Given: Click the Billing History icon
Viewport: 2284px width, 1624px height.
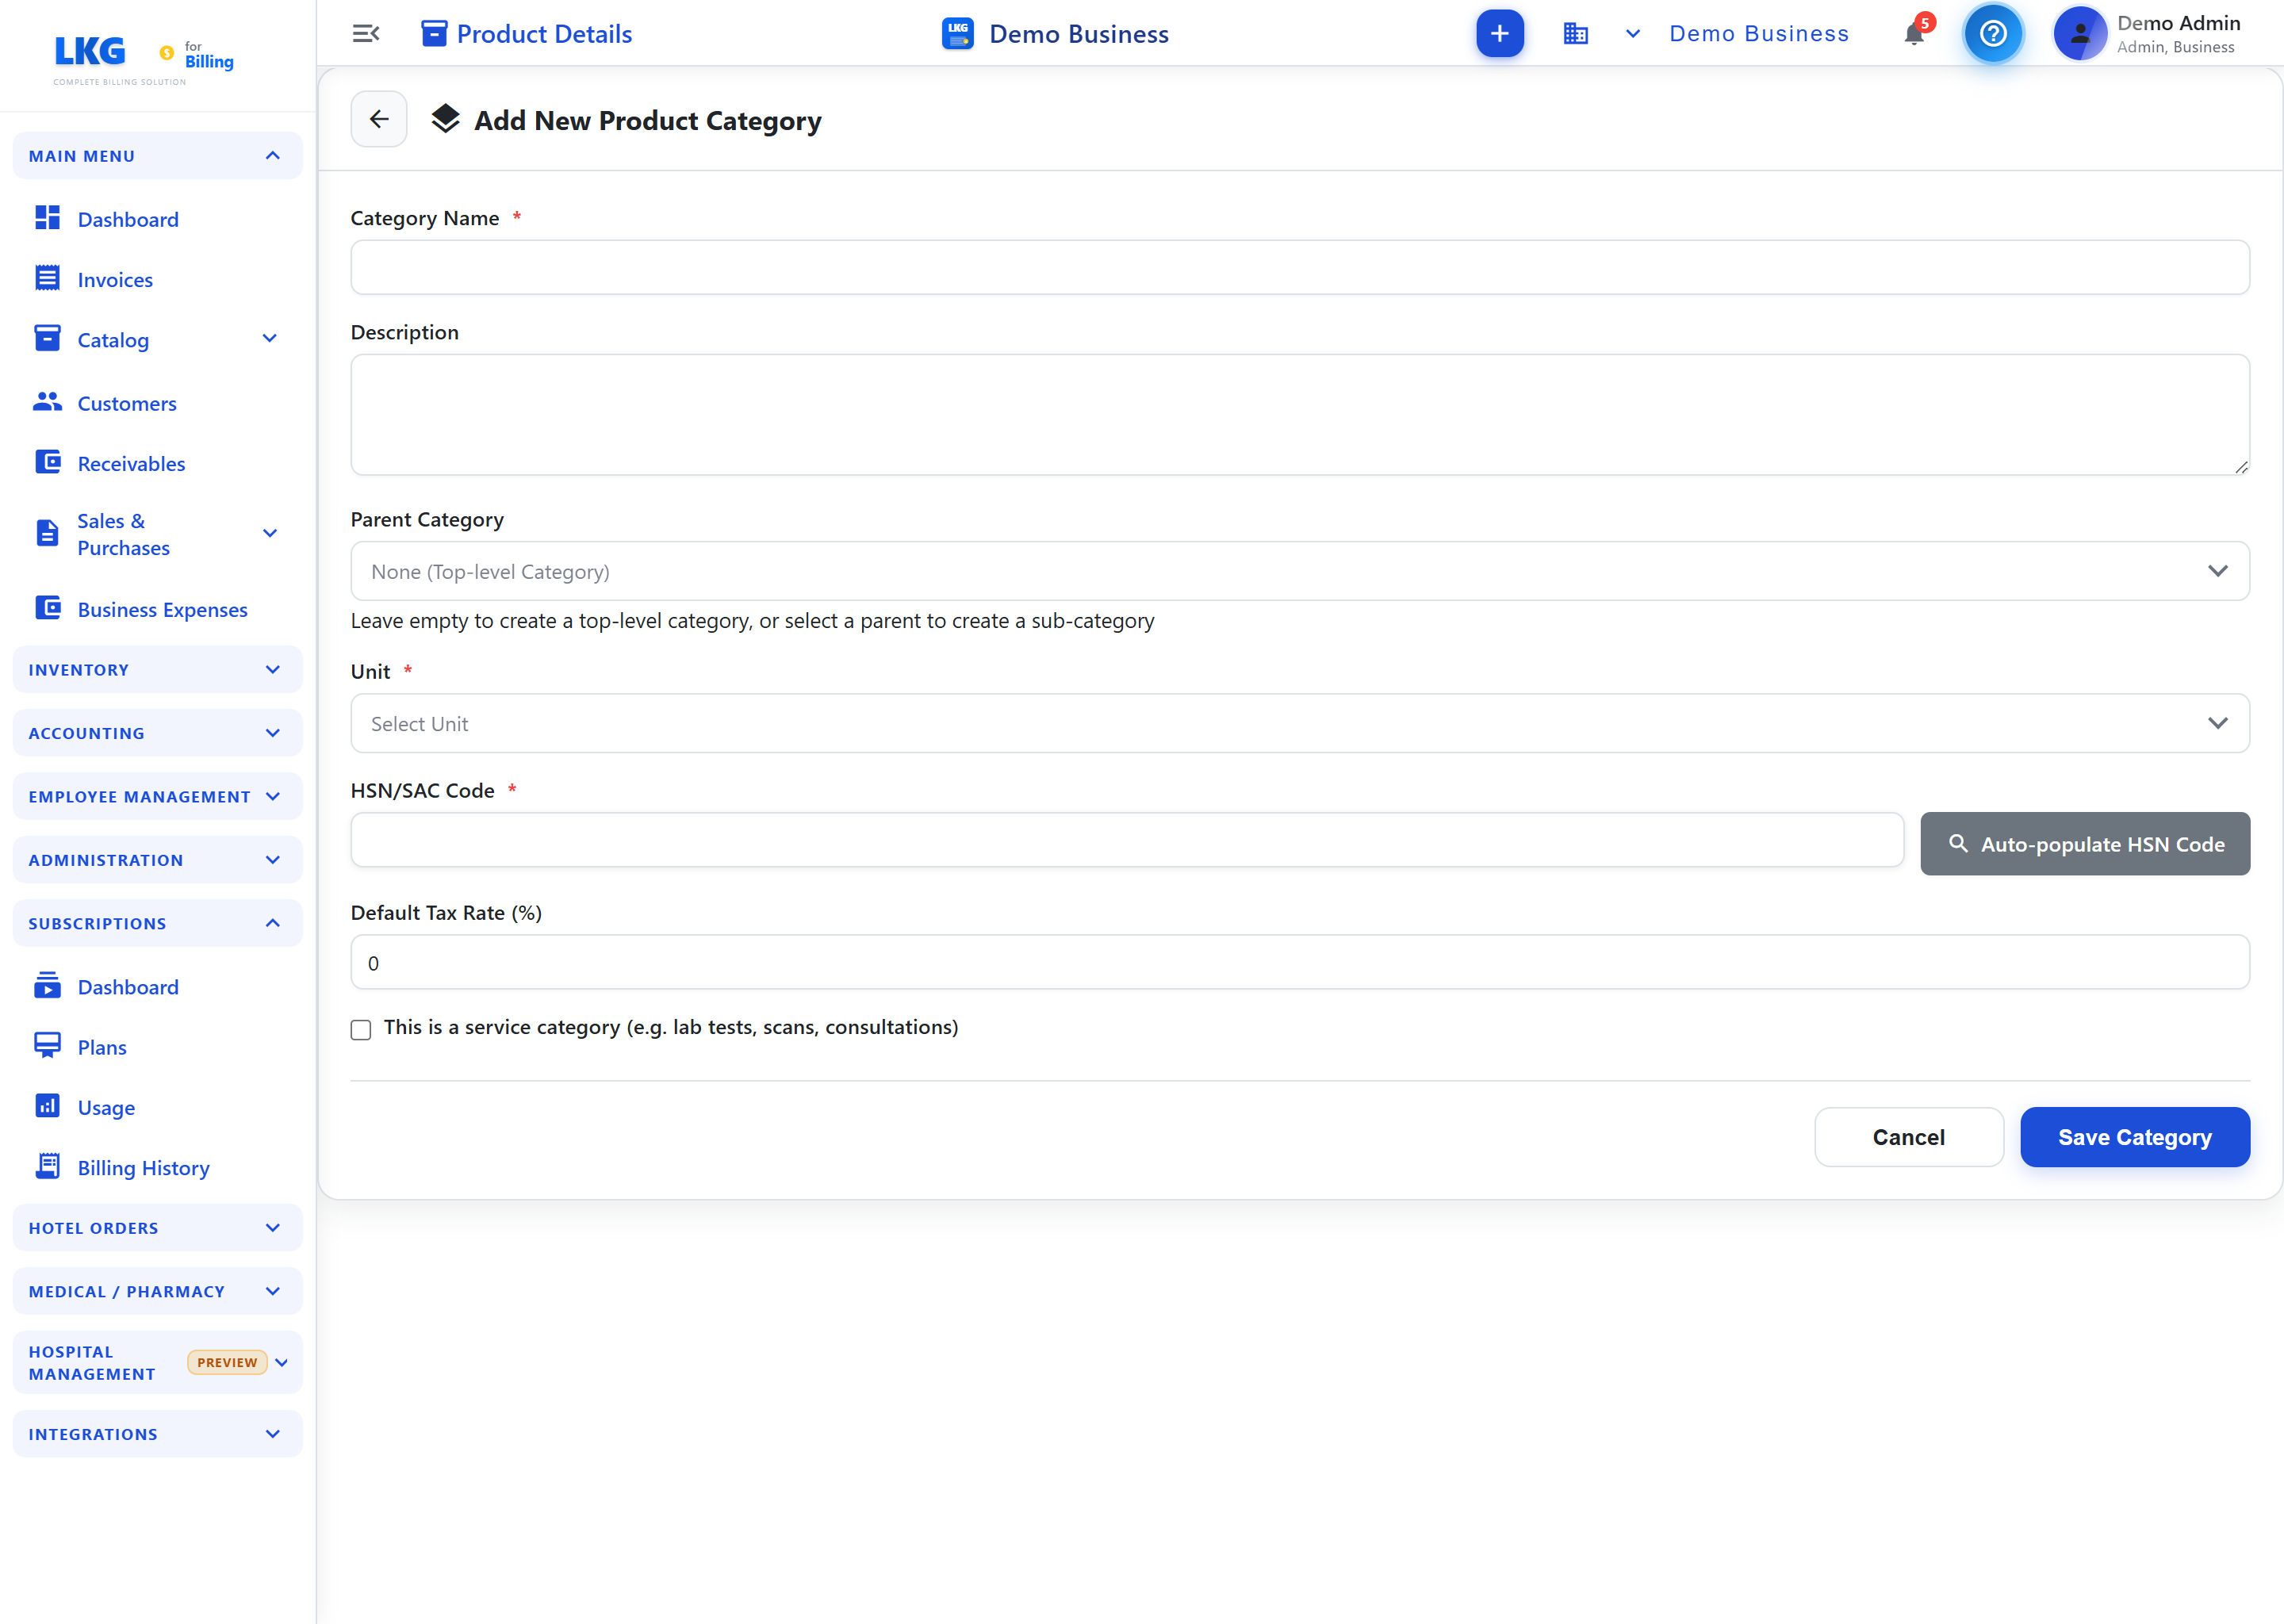Looking at the screenshot, I should click(x=47, y=1166).
